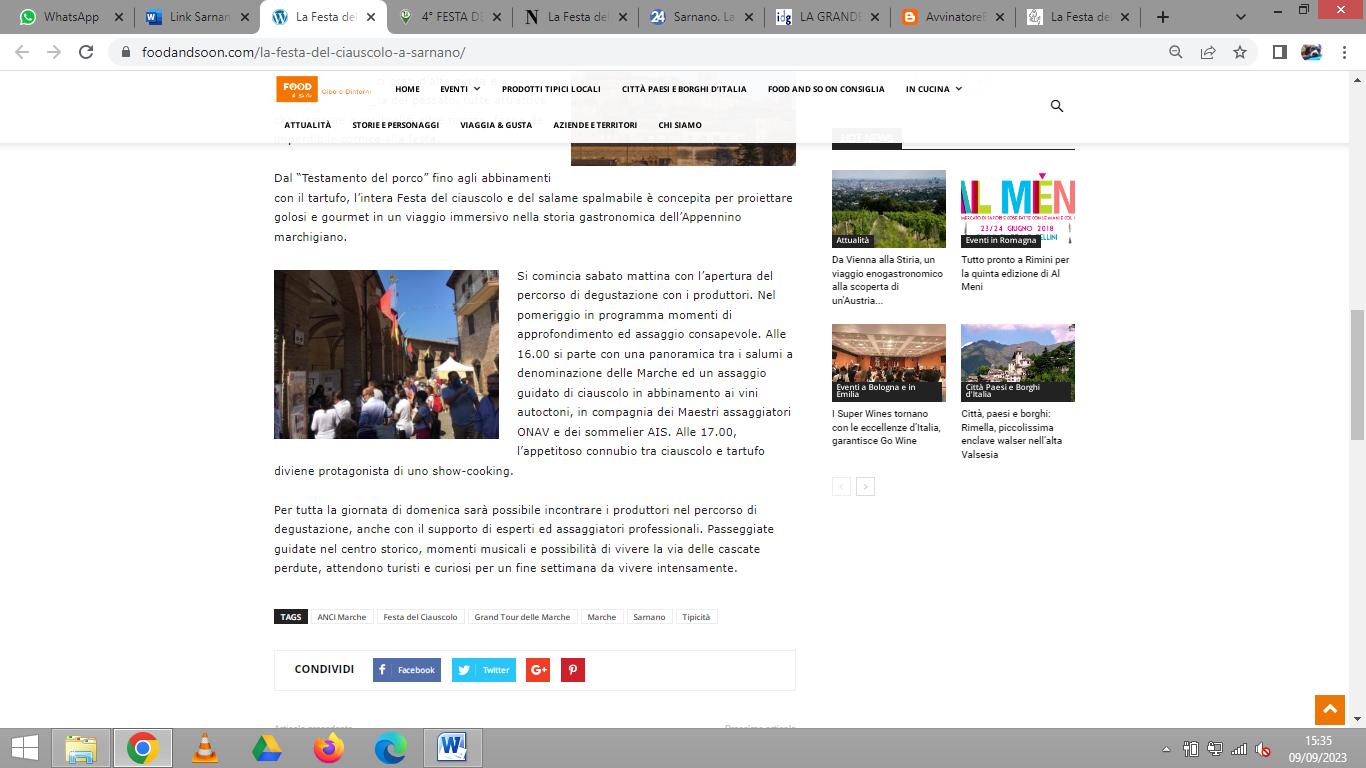Share the article on Twitter
This screenshot has width=1366, height=768.
[484, 670]
